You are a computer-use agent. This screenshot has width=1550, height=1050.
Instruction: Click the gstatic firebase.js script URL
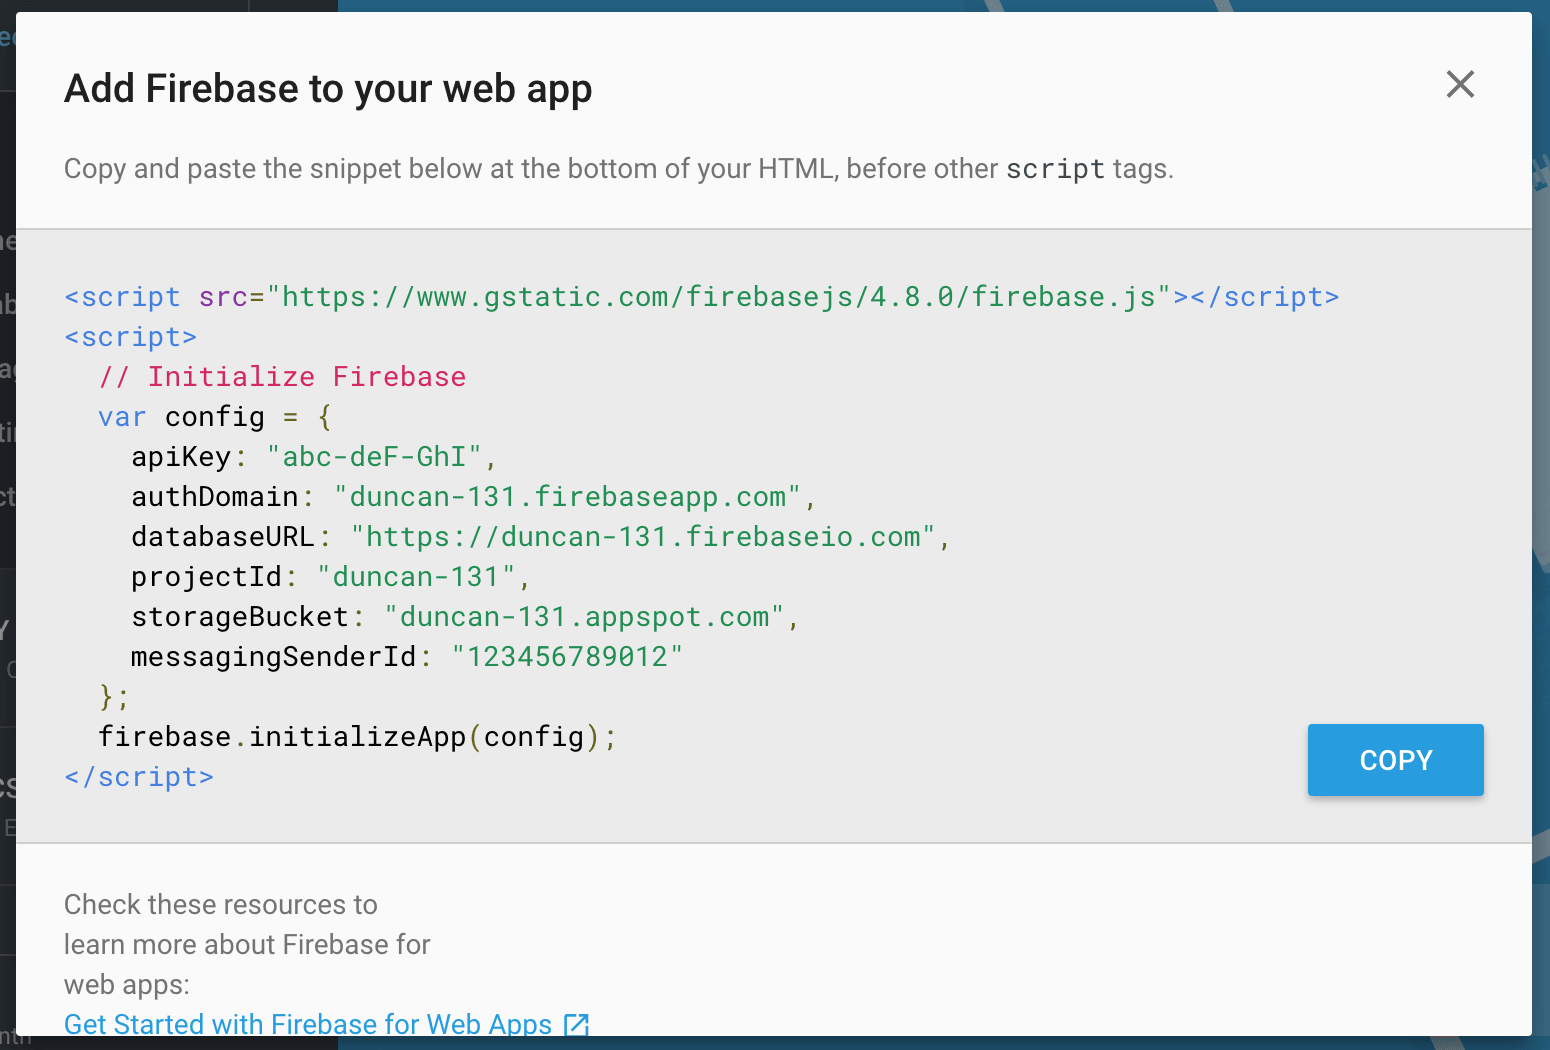(x=718, y=297)
